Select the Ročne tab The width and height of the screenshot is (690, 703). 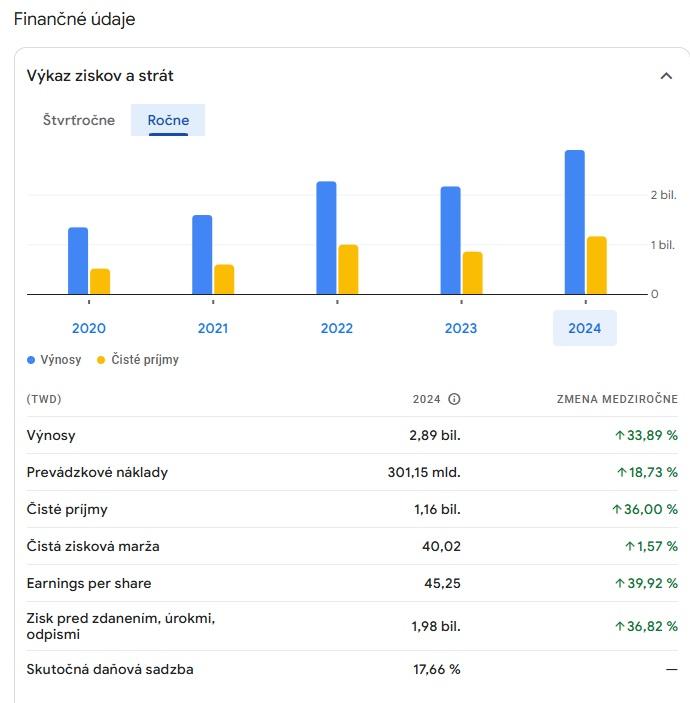[x=168, y=120]
